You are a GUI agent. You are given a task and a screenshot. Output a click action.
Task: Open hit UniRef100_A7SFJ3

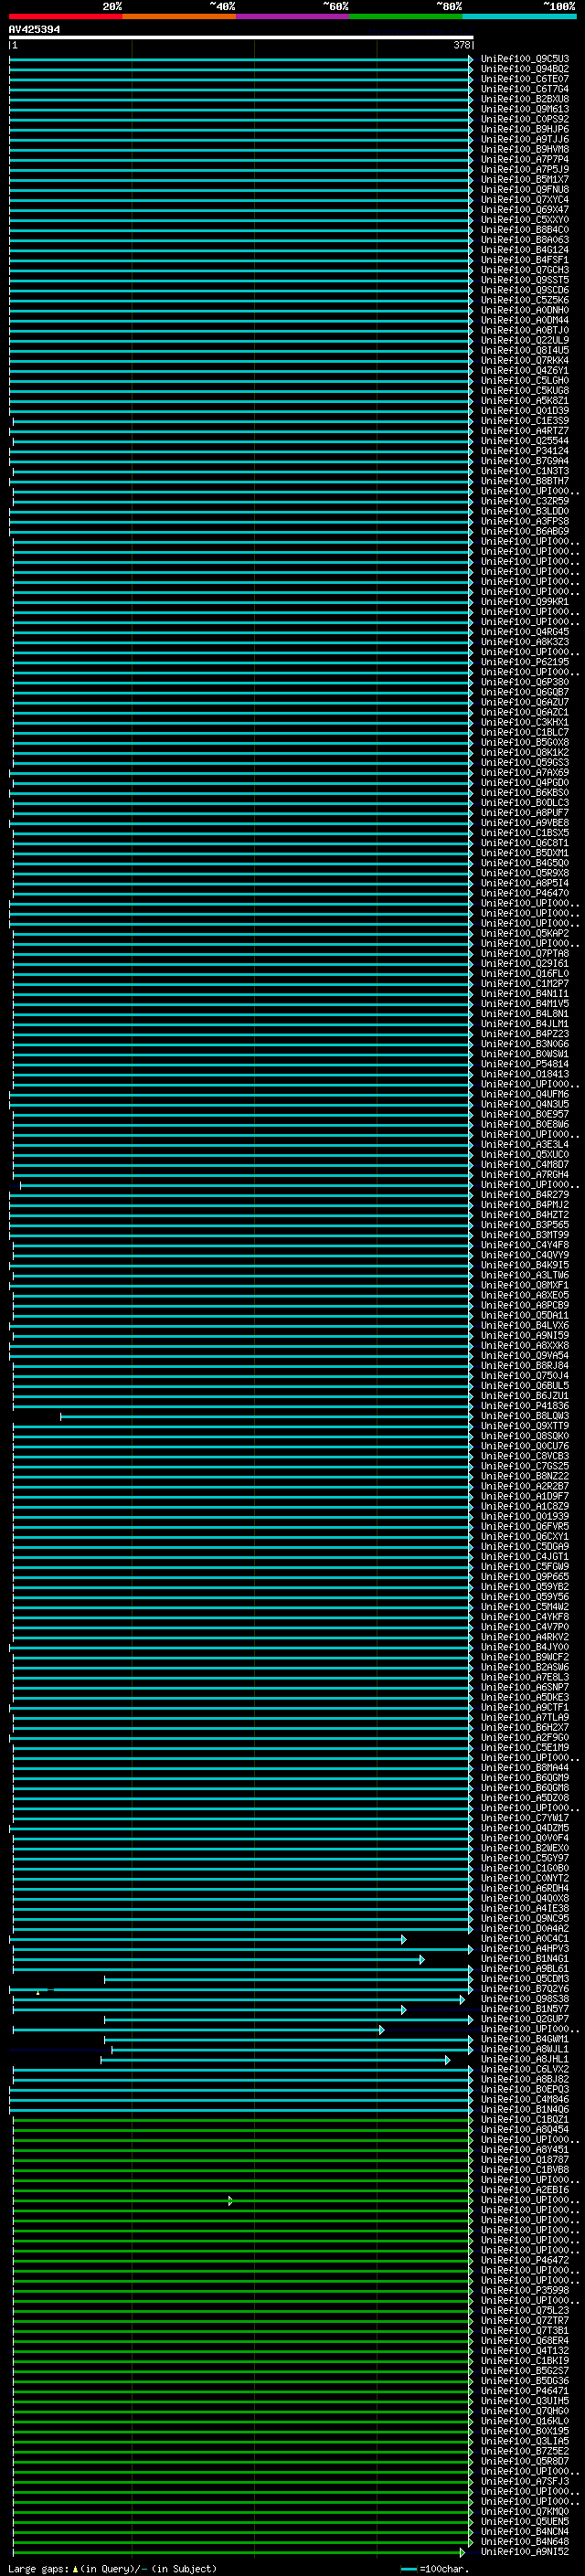point(525,2481)
